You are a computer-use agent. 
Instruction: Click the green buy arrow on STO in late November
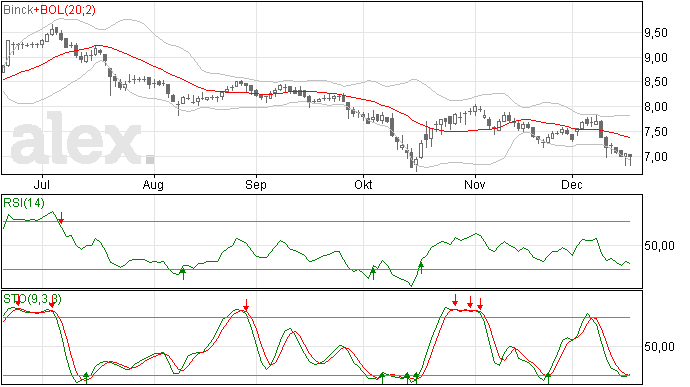[x=548, y=378]
